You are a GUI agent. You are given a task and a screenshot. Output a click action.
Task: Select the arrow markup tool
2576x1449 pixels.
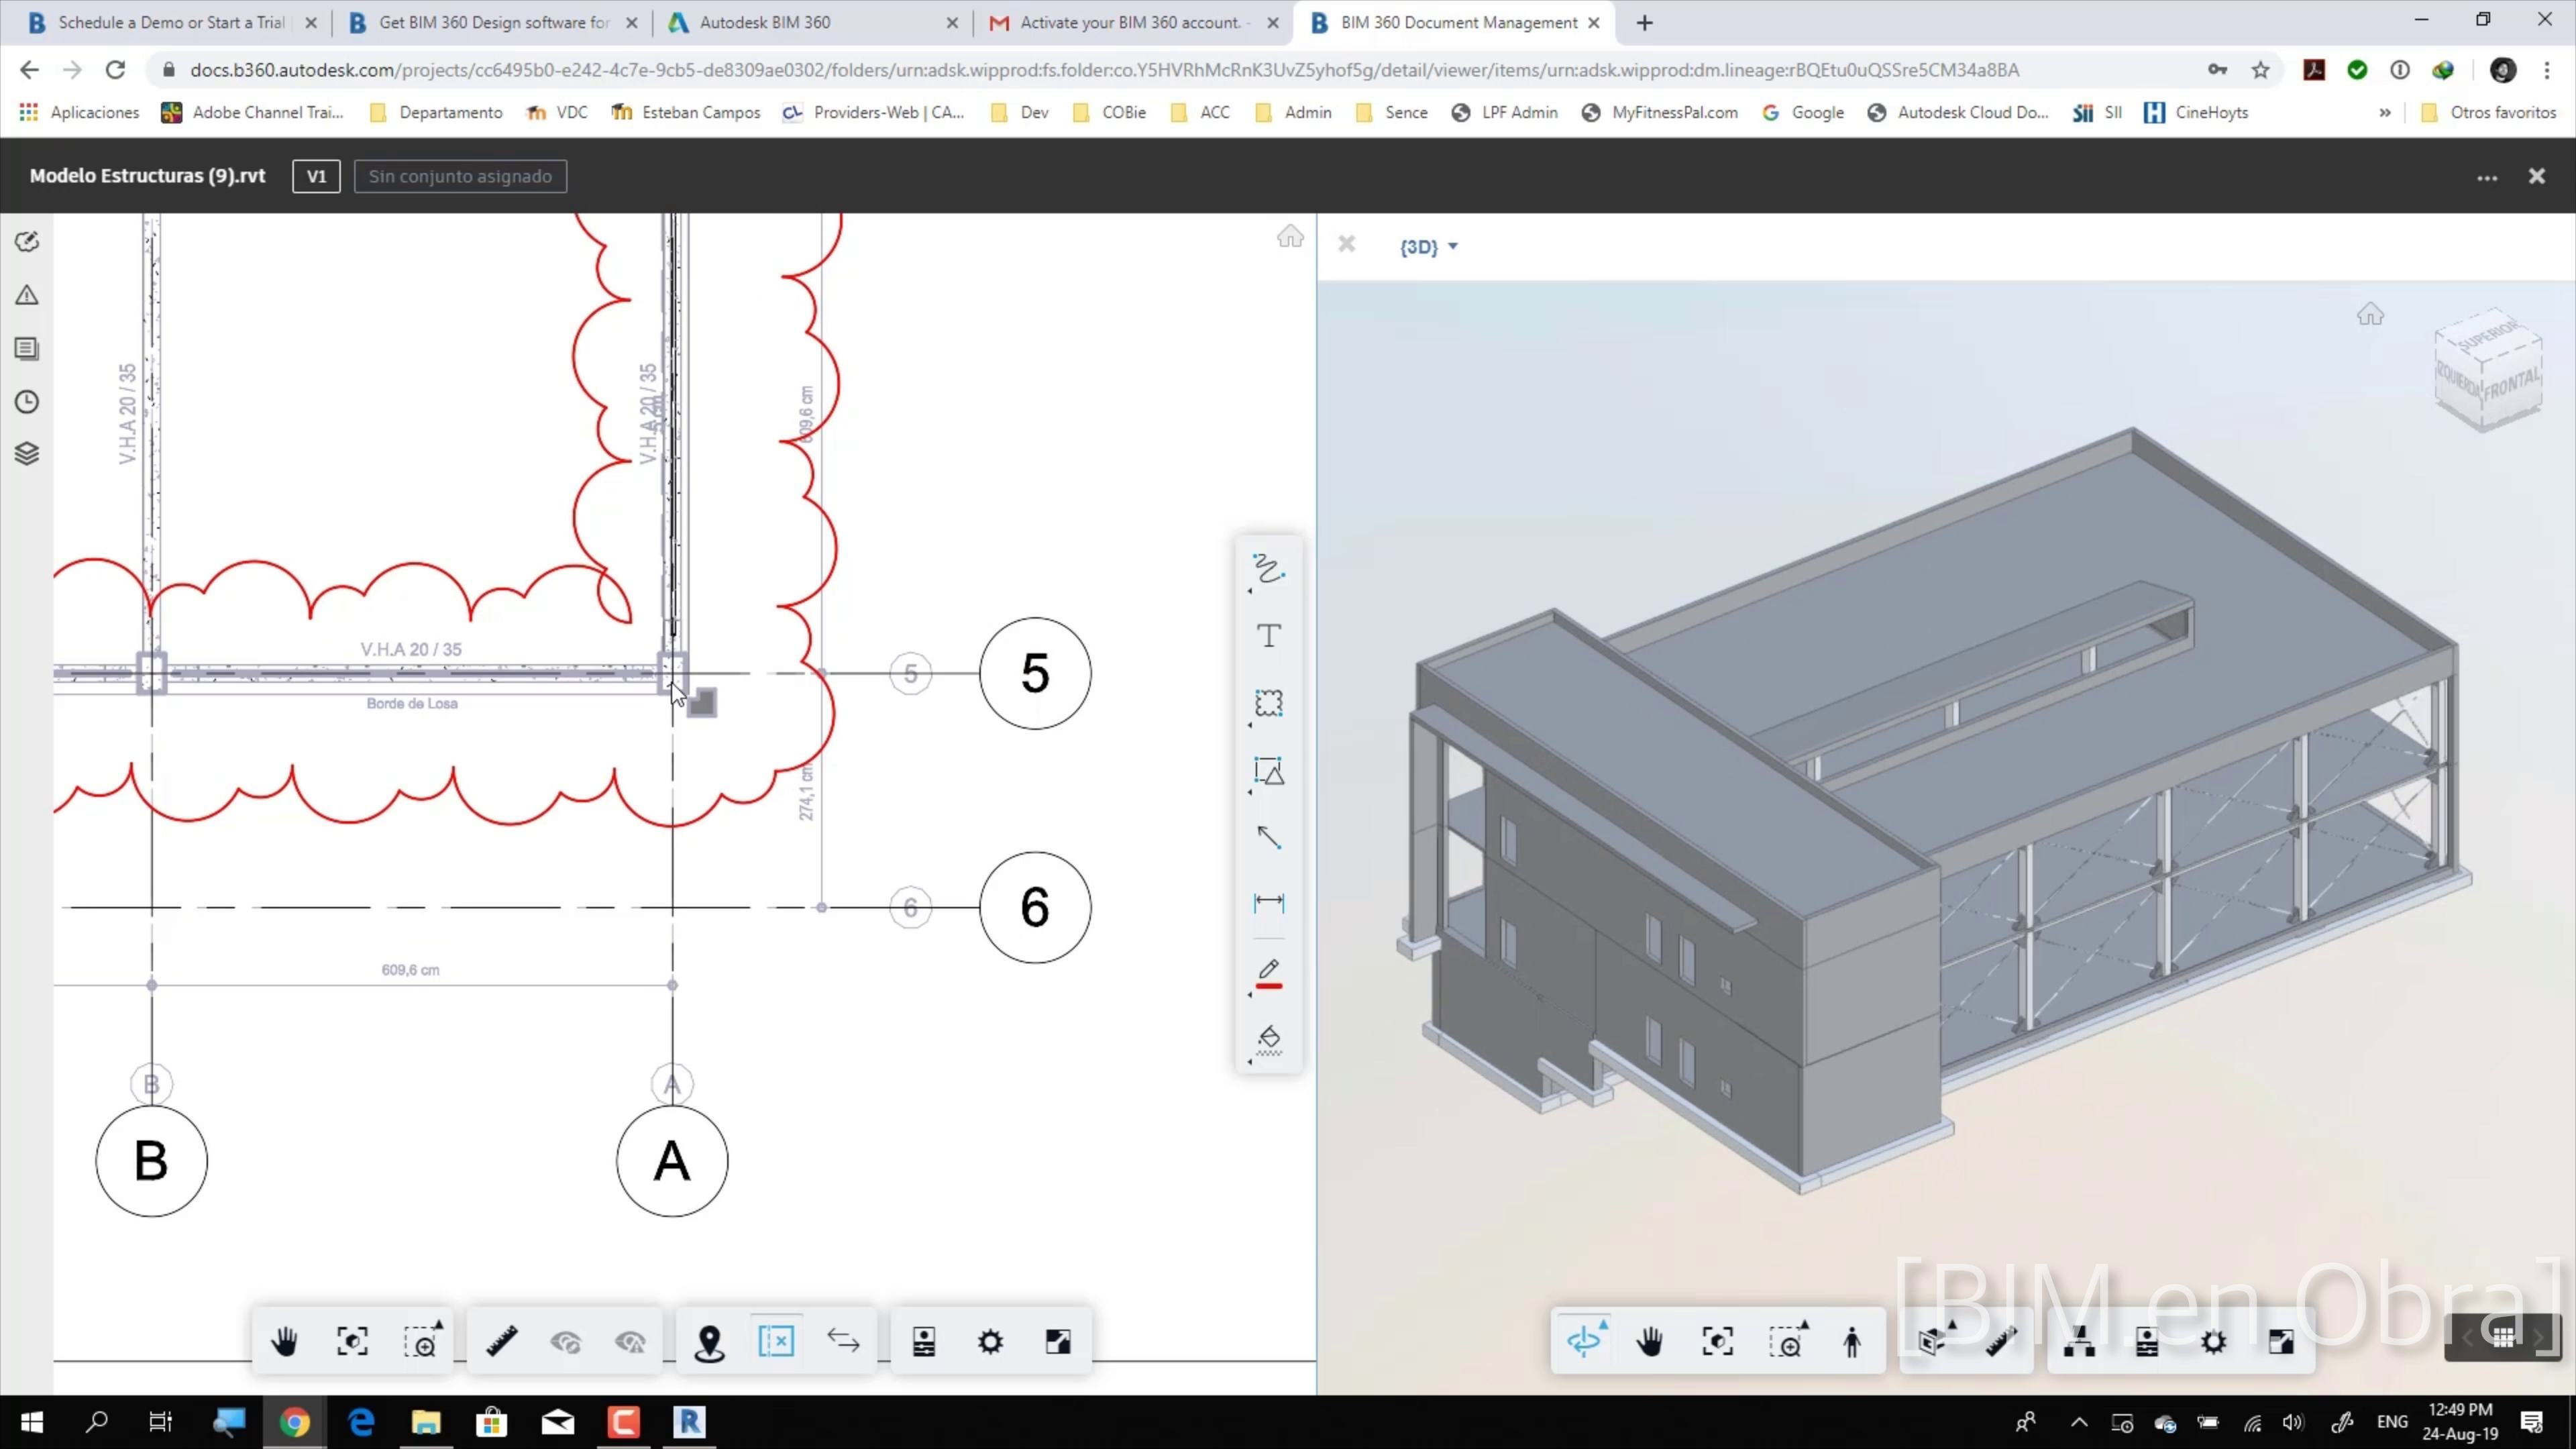(x=1268, y=837)
